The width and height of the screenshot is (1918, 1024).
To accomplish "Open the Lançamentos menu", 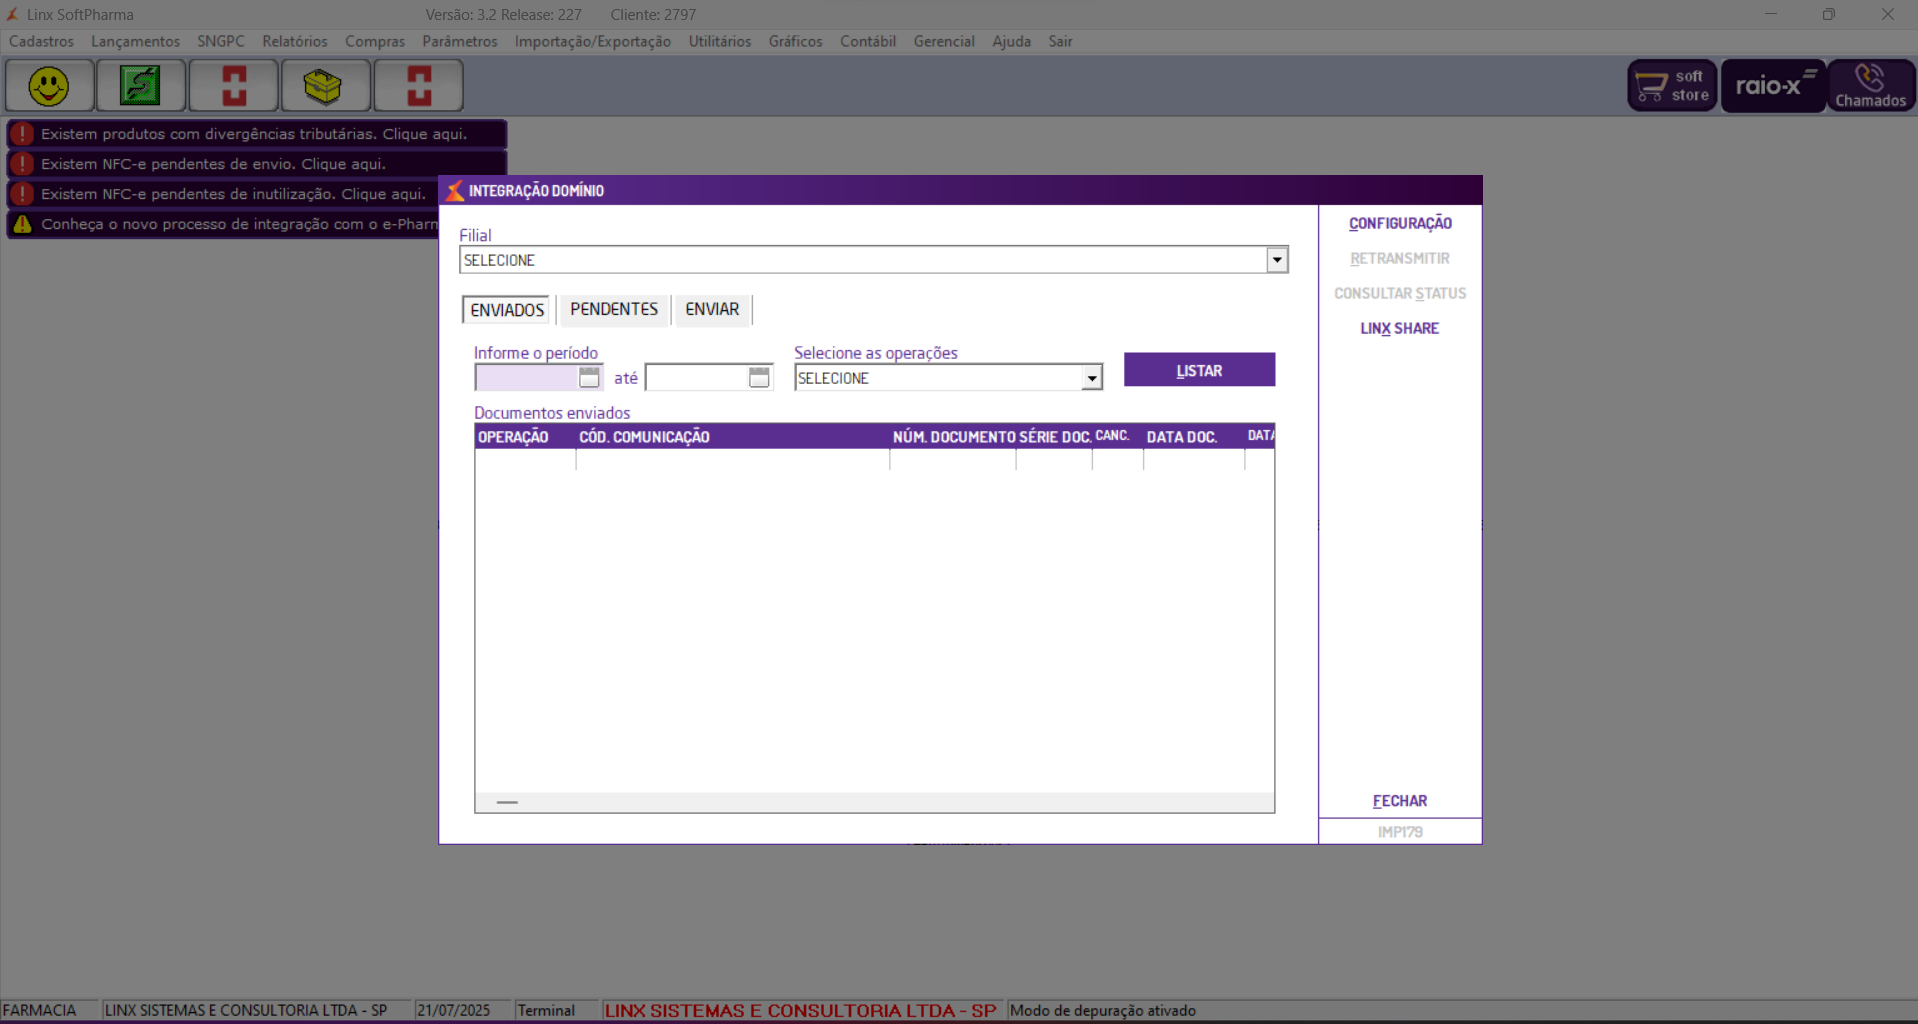I will 135,42.
